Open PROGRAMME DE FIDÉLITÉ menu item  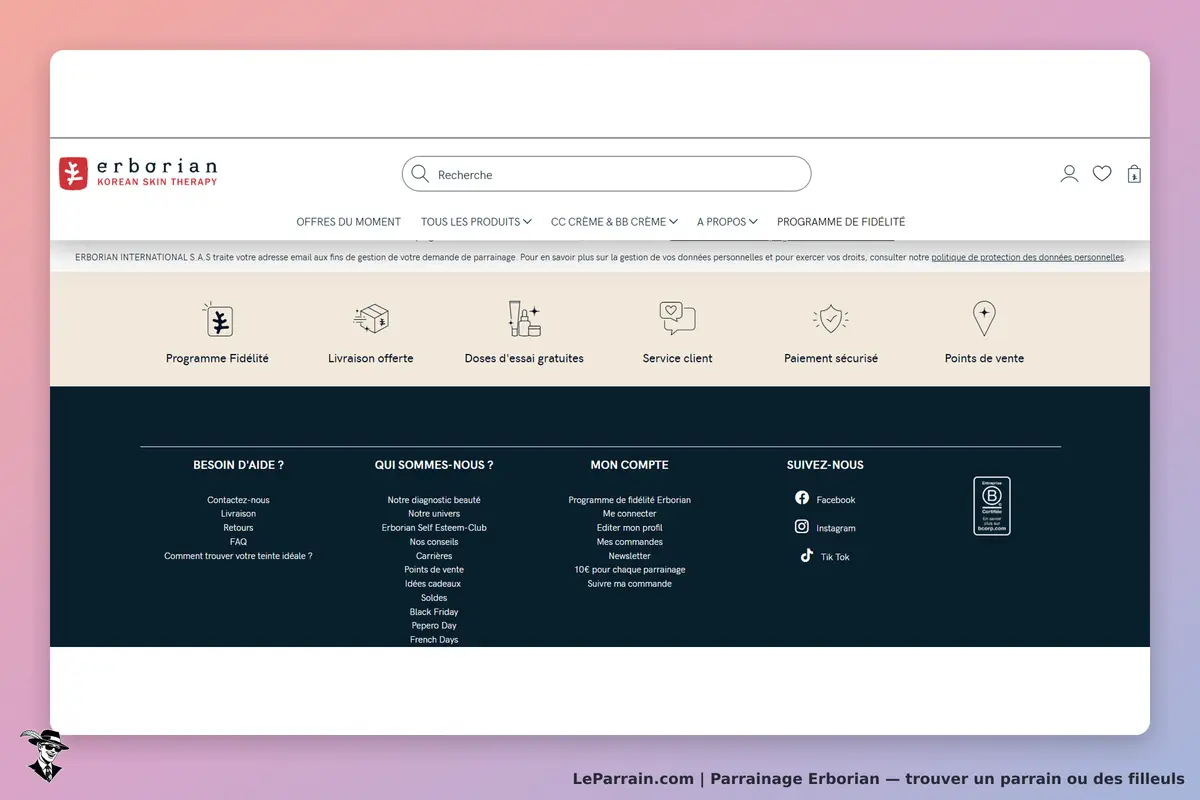(x=841, y=222)
